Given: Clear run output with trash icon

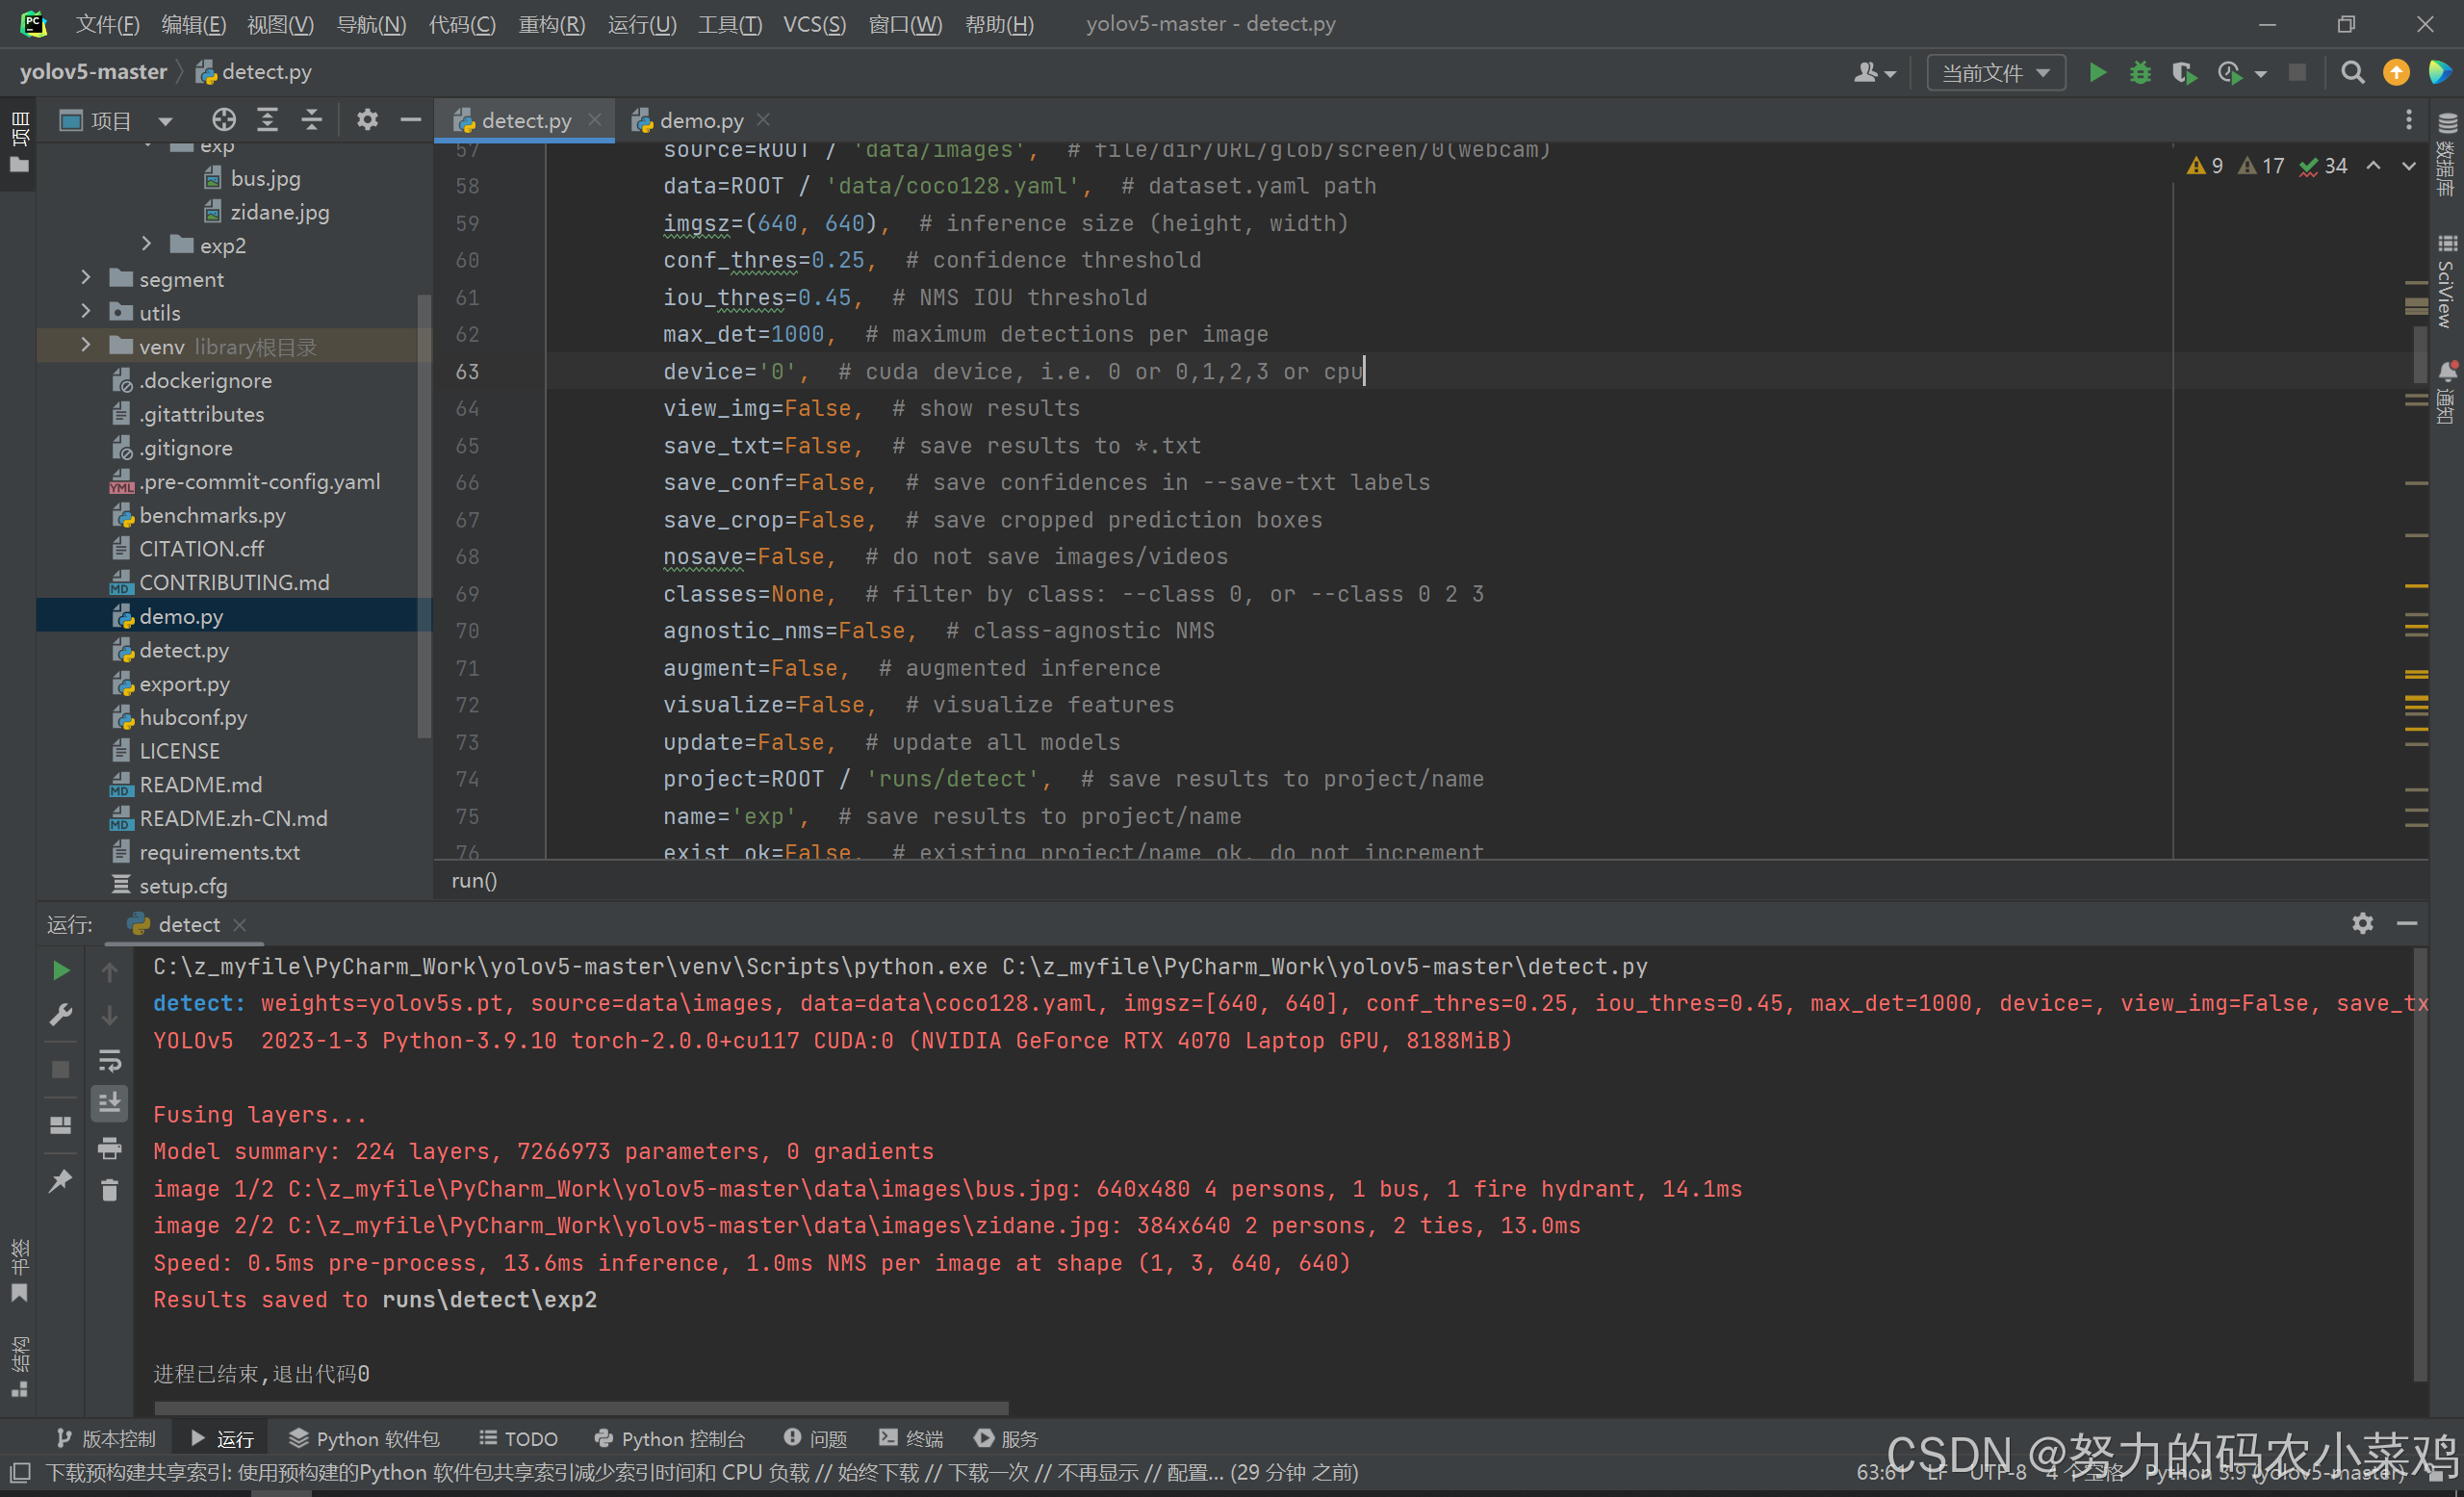Looking at the screenshot, I should (109, 1190).
